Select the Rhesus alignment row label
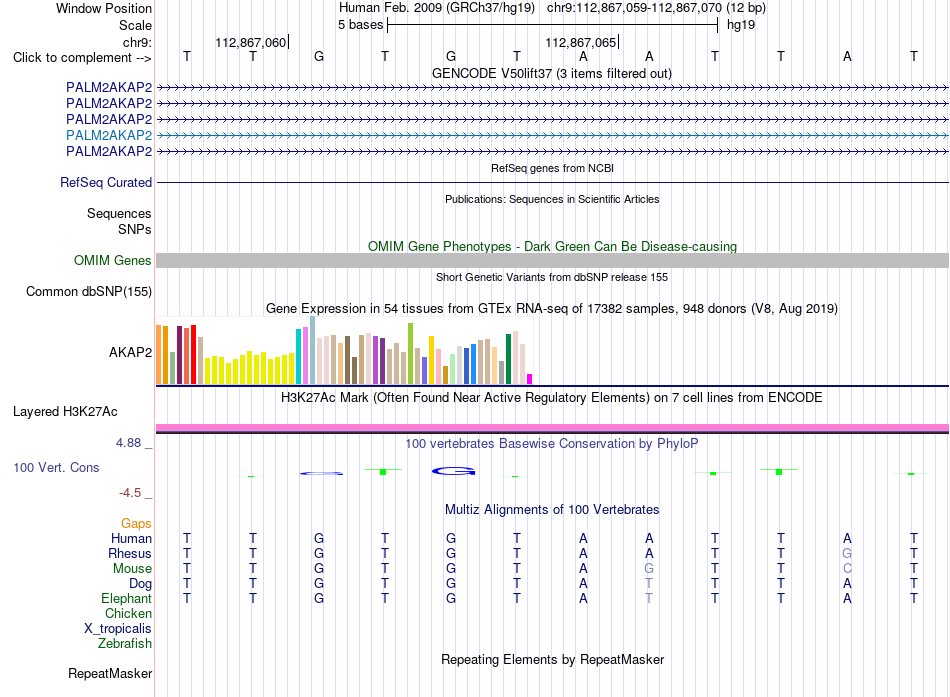 tap(130, 553)
